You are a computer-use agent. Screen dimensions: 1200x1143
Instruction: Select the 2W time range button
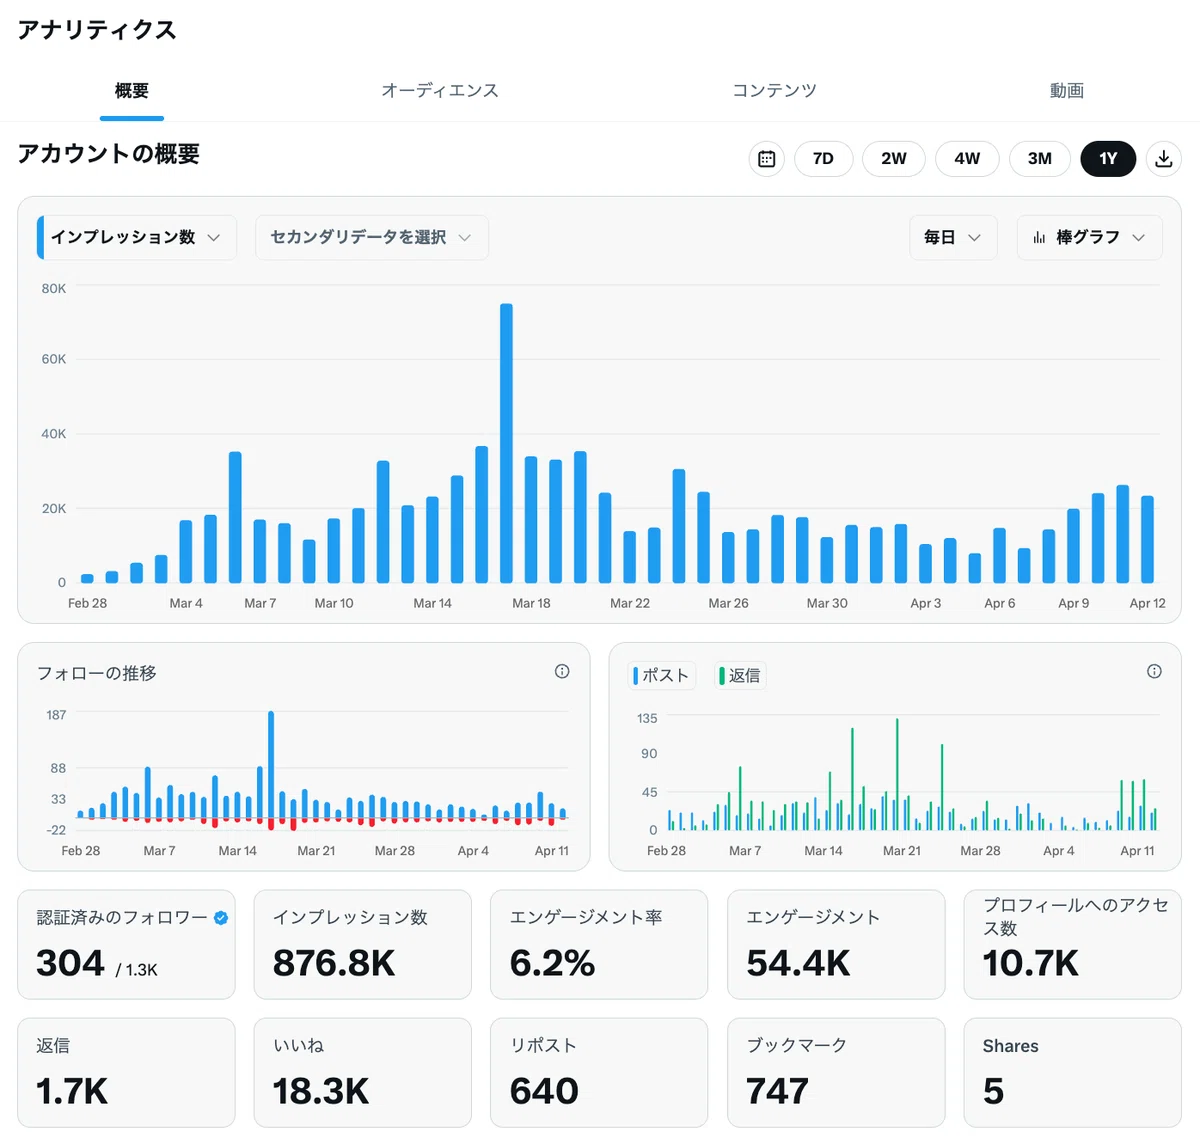tap(894, 159)
